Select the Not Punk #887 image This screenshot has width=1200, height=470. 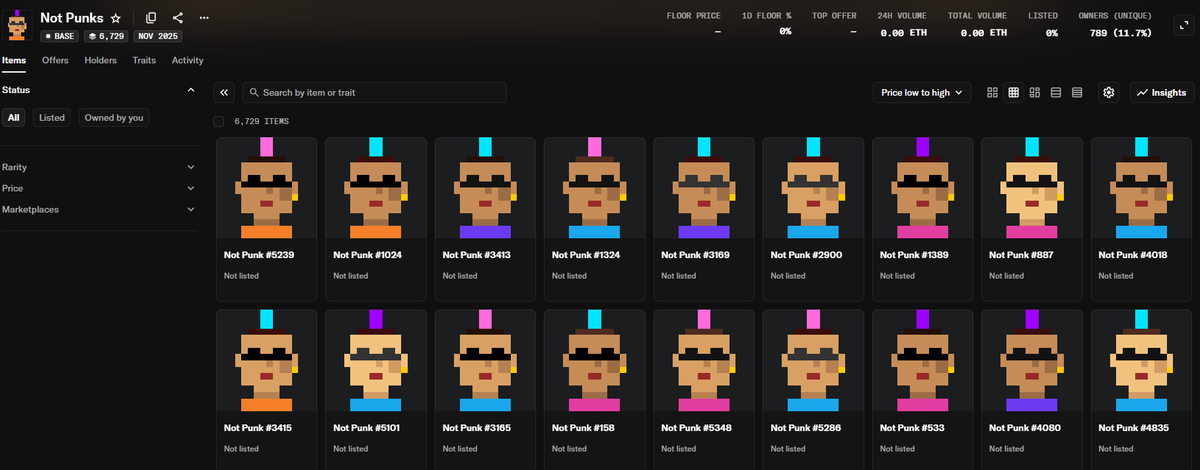click(x=1031, y=188)
